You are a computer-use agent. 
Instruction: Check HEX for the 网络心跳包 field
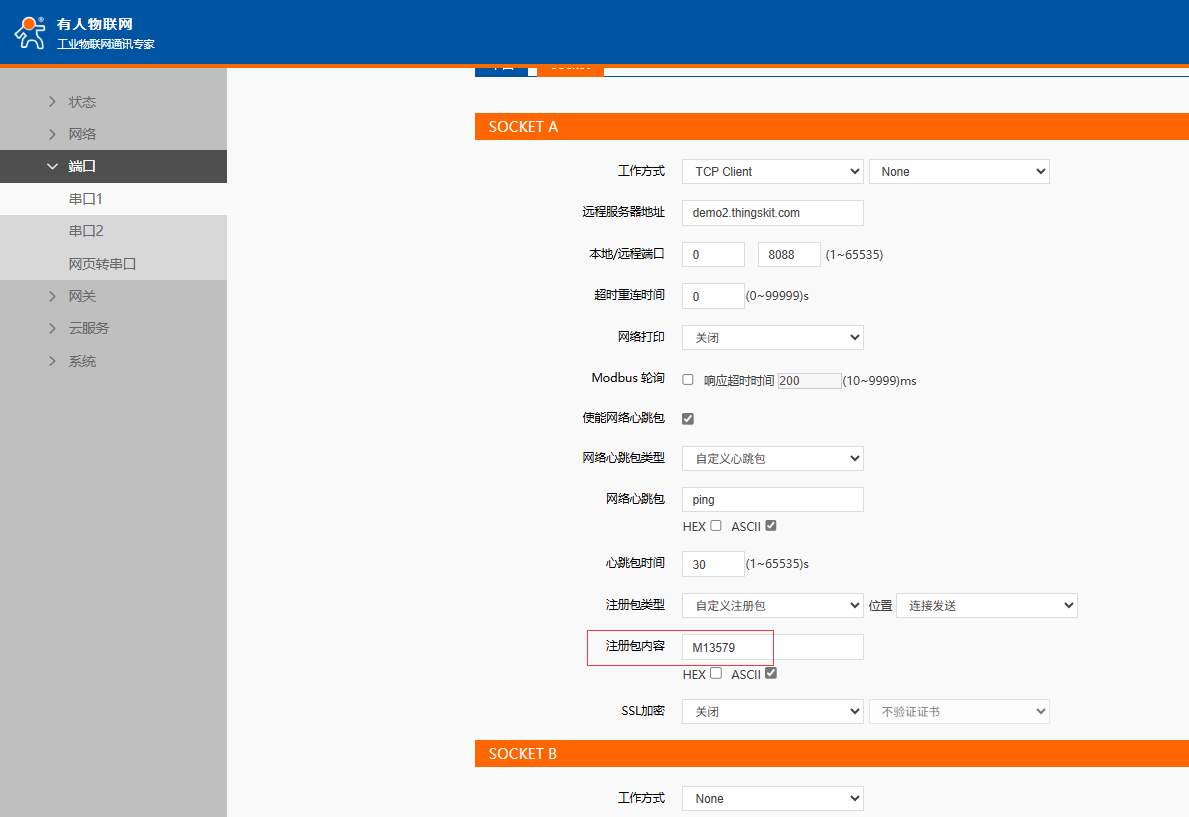(x=716, y=526)
